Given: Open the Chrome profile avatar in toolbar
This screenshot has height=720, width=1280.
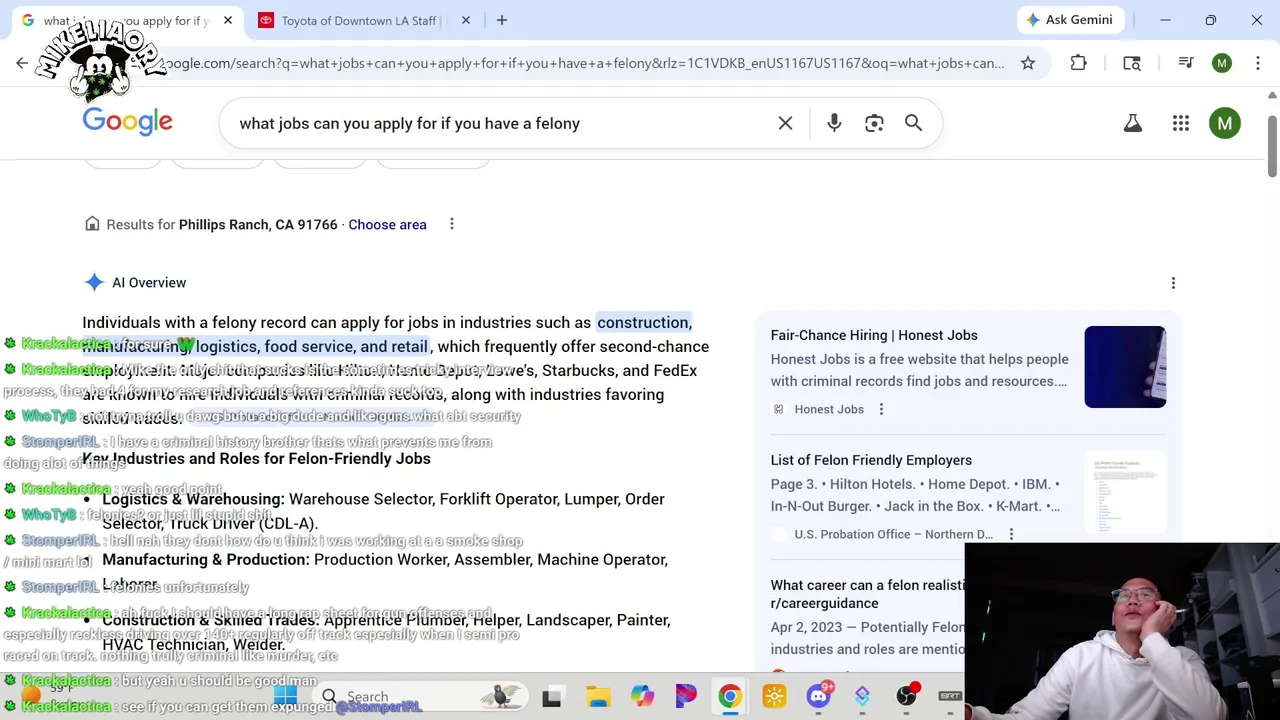Looking at the screenshot, I should click(x=1222, y=63).
